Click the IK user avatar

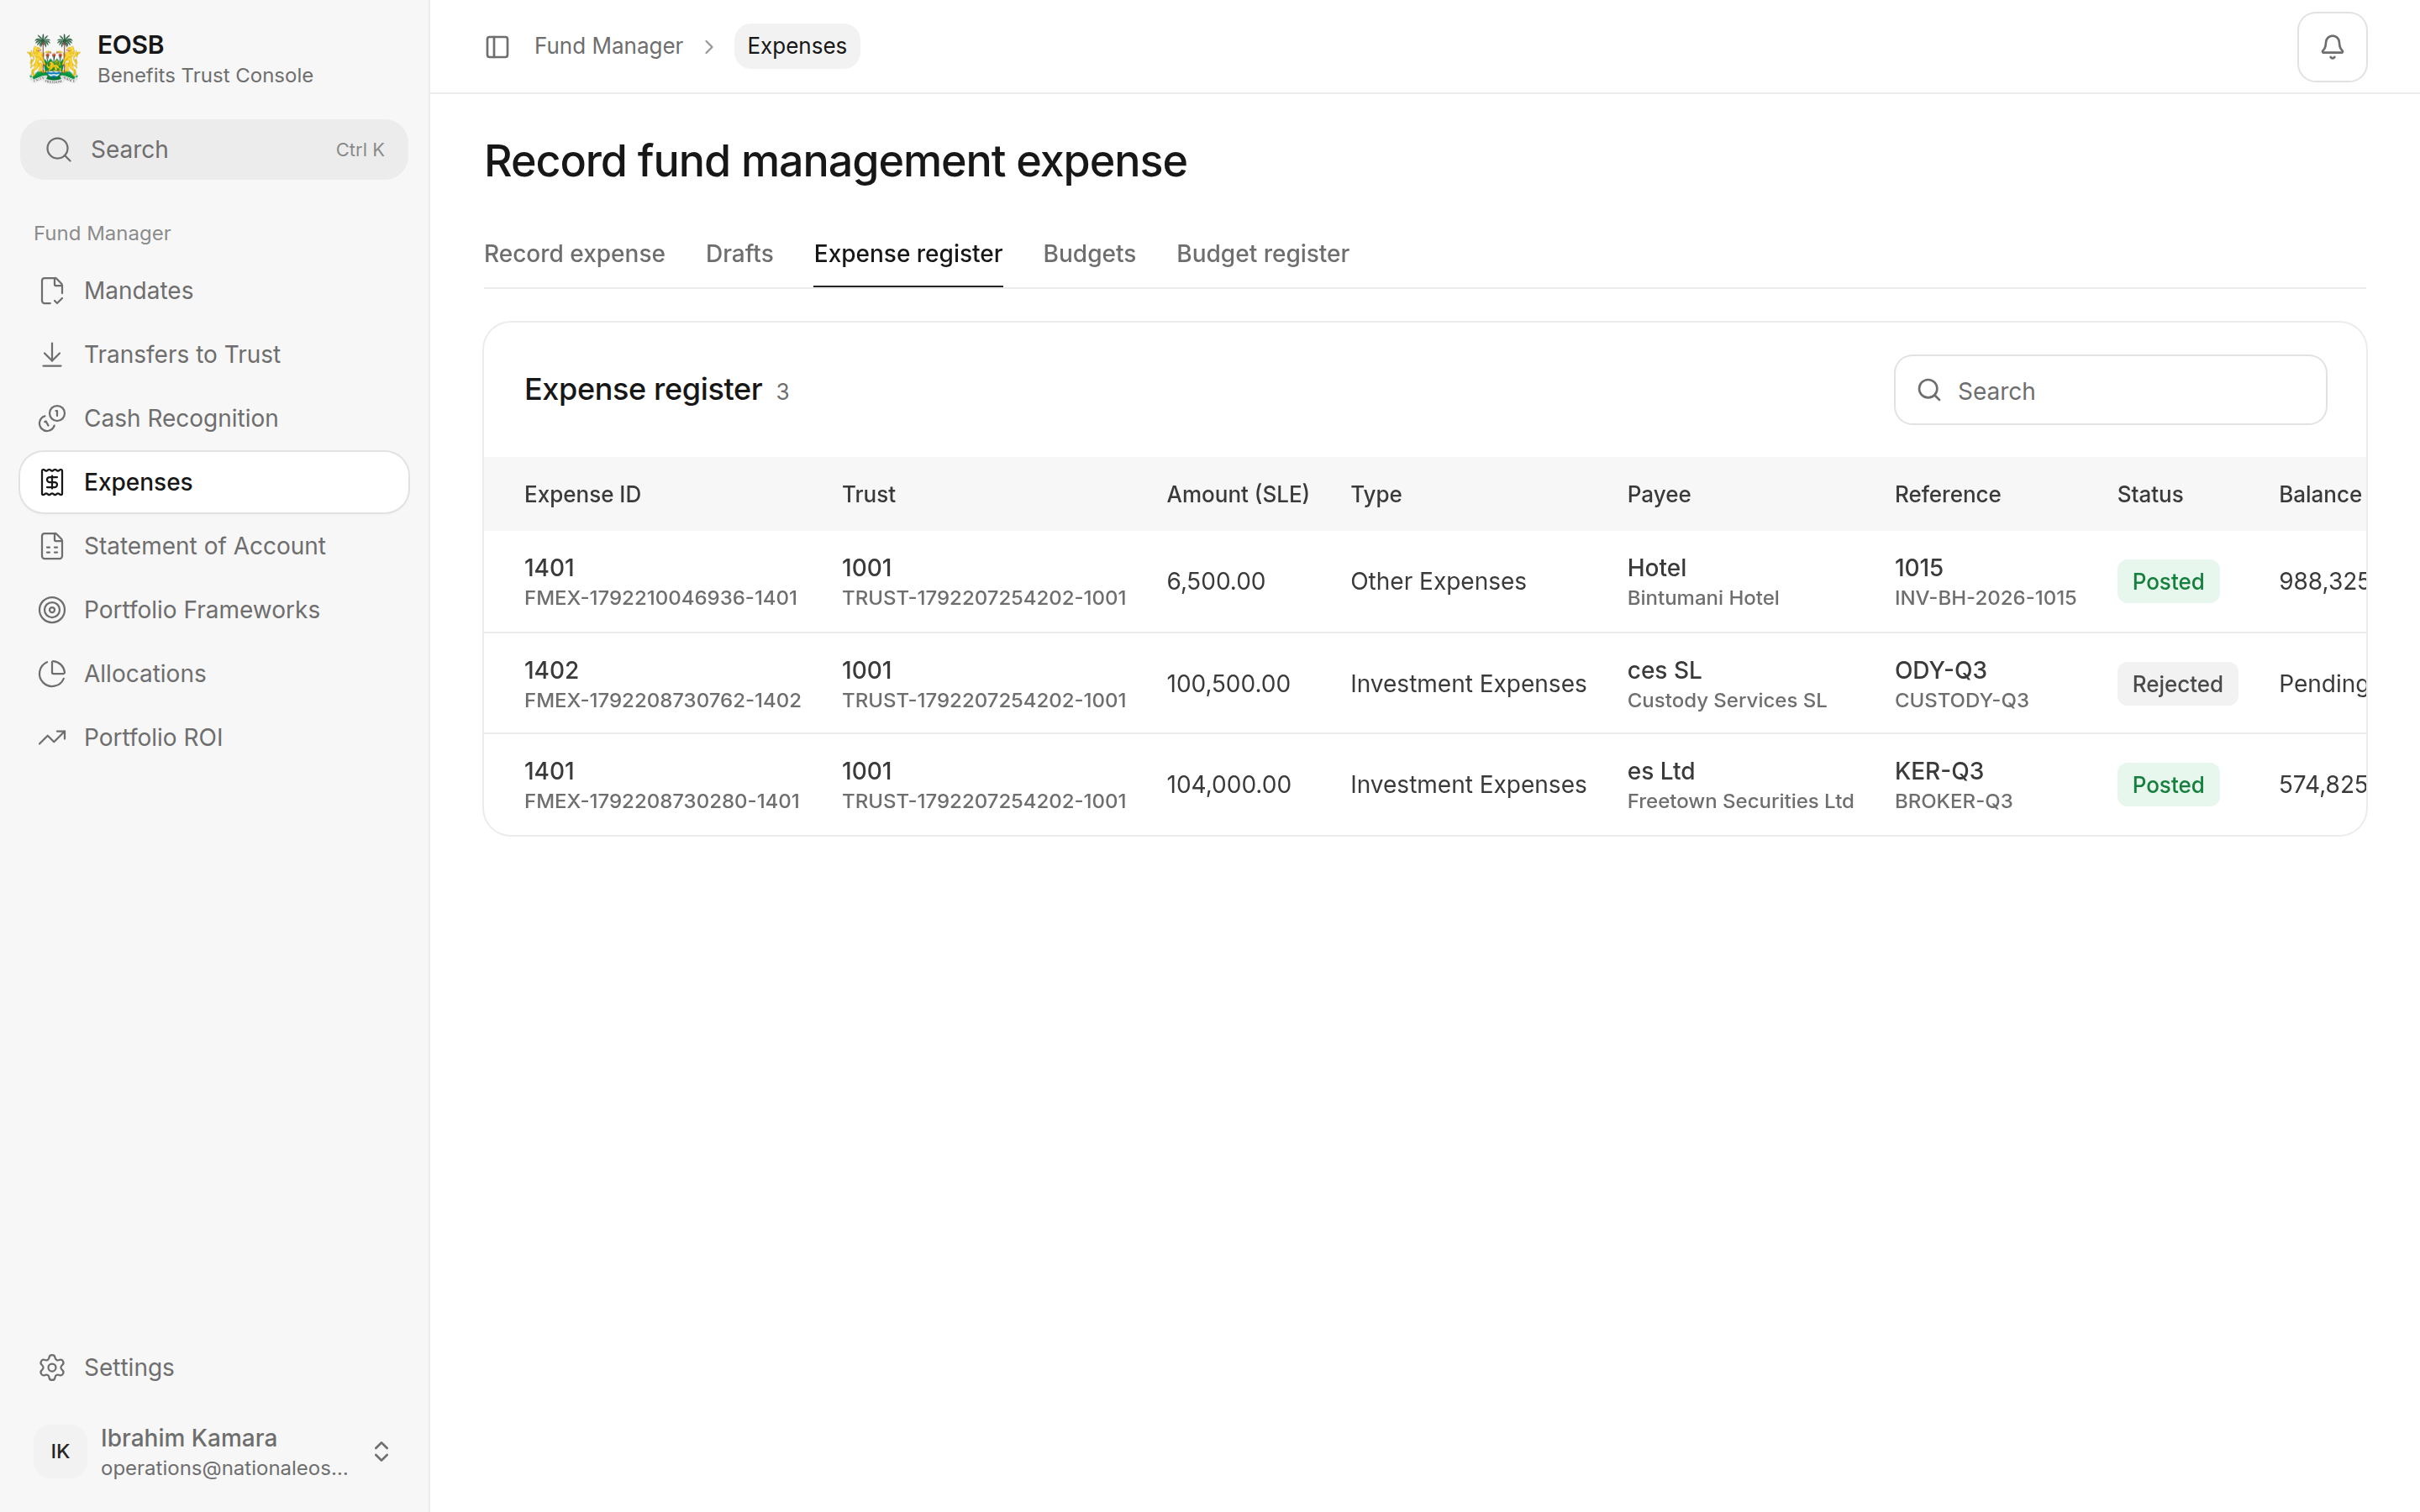point(60,1451)
